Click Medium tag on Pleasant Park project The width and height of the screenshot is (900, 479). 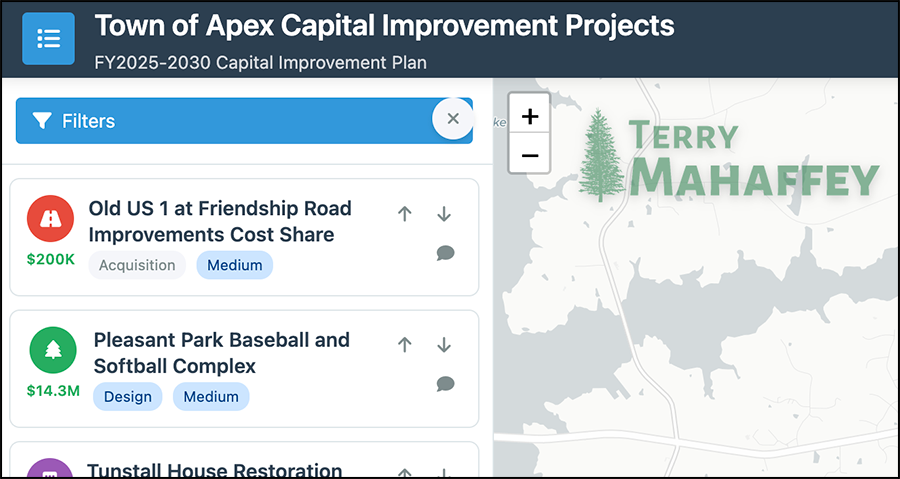[211, 396]
